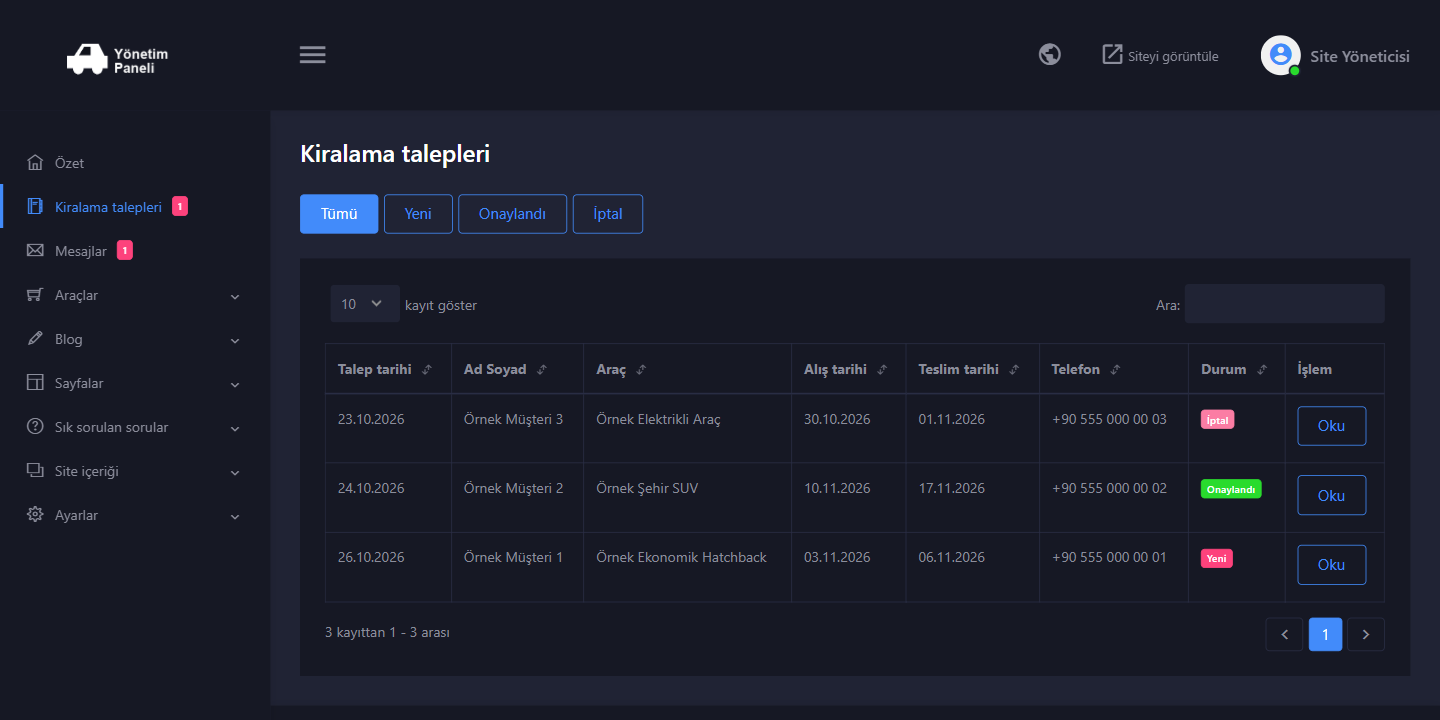Open the records-per-page dropdown showing 10
The width and height of the screenshot is (1440, 720).
coord(365,304)
